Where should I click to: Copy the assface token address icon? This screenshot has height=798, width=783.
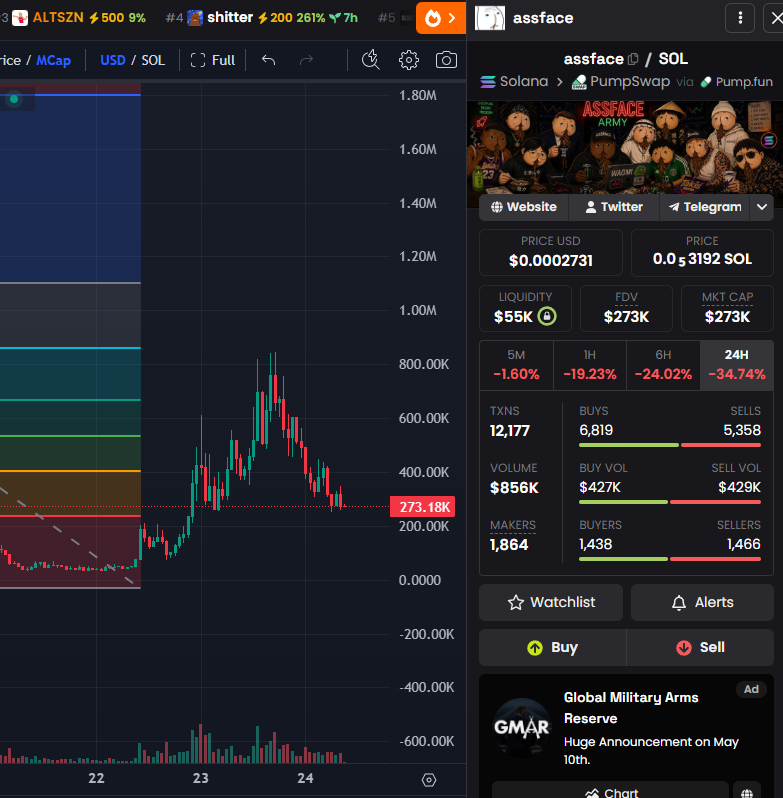click(633, 59)
